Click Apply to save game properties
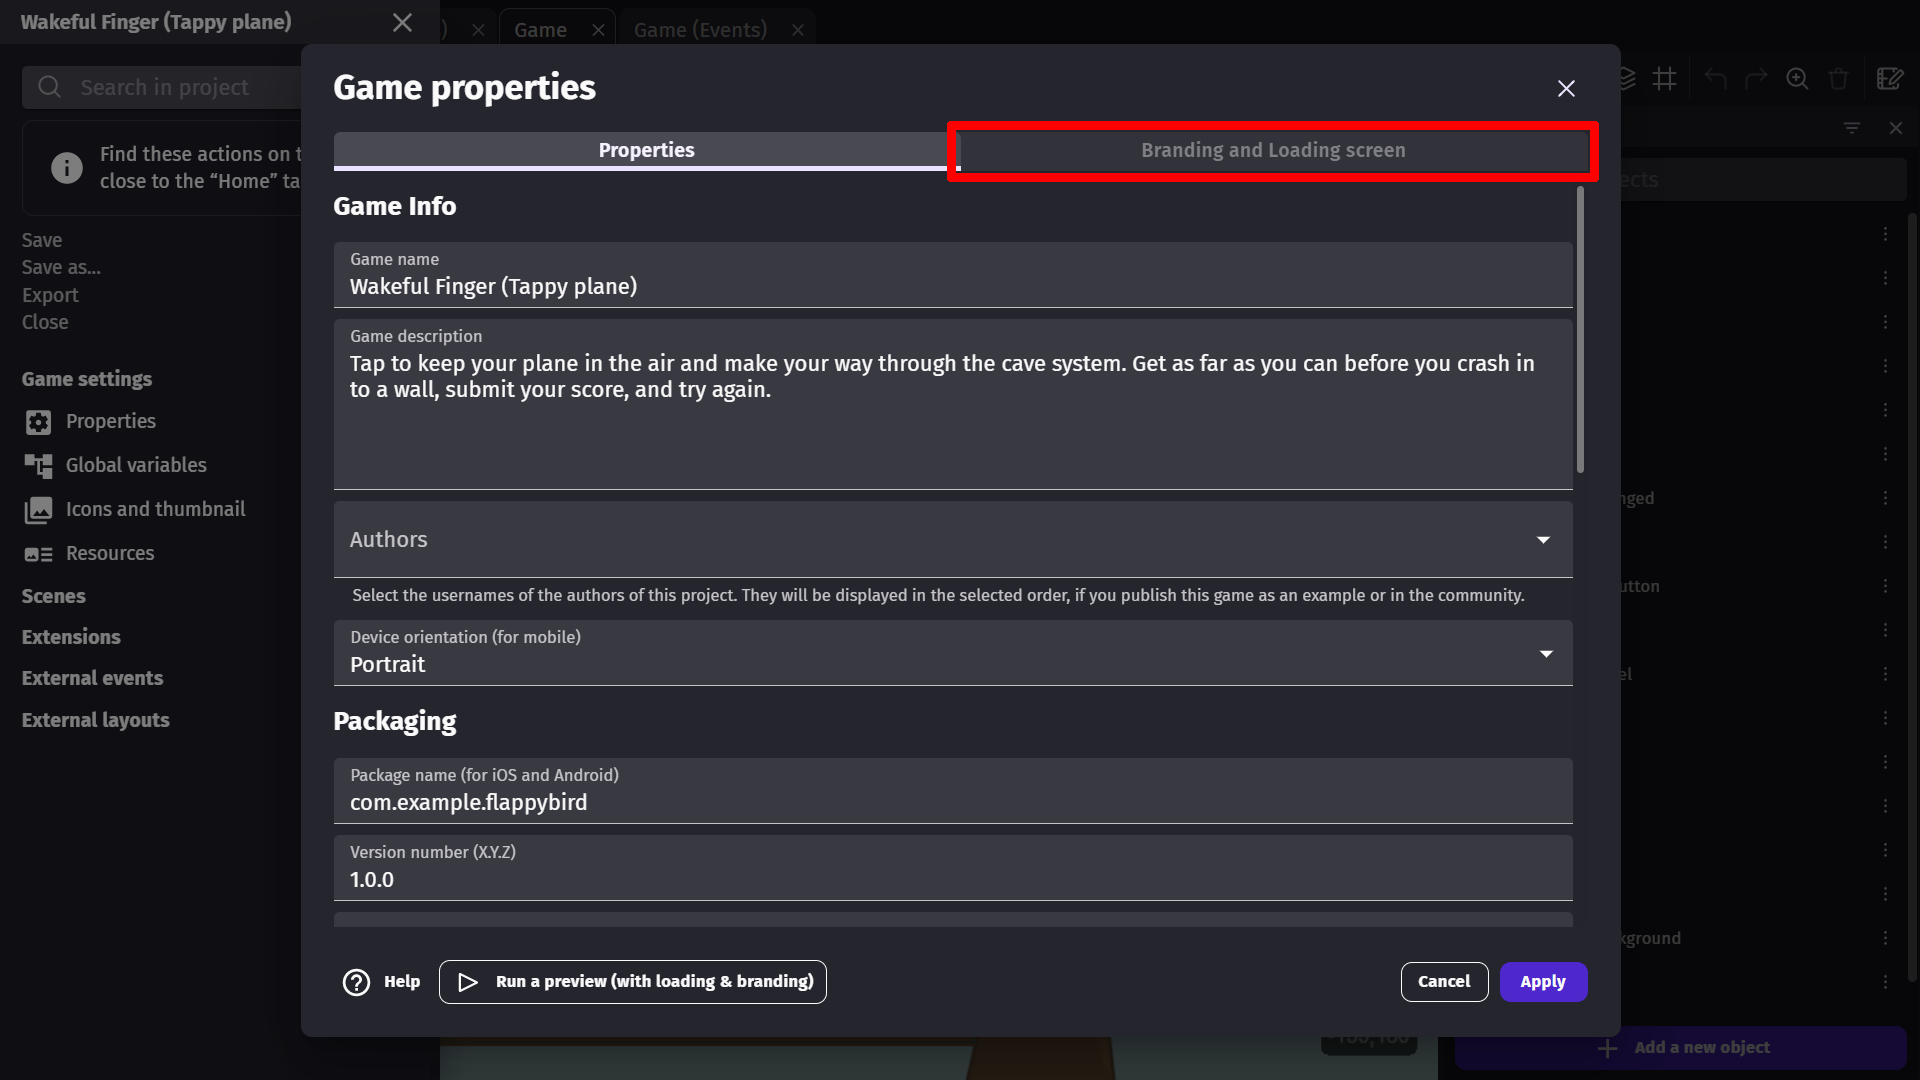This screenshot has width=1920, height=1080. (x=1543, y=981)
